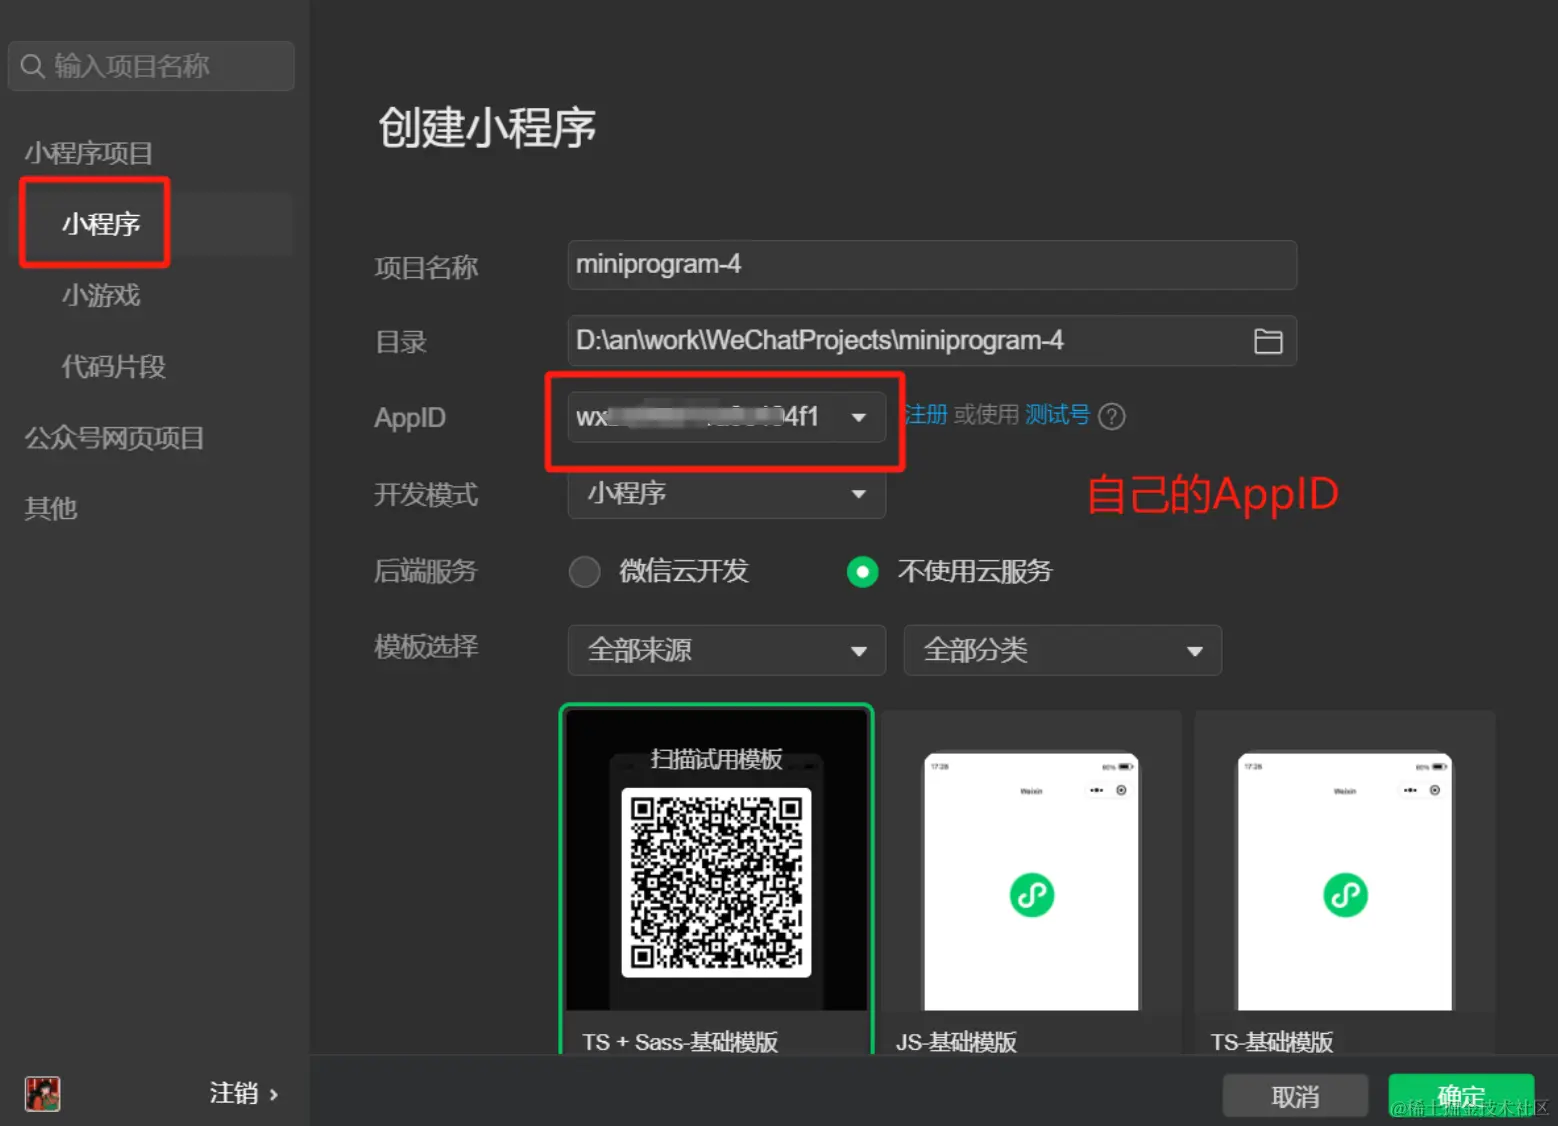The width and height of the screenshot is (1558, 1126).
Task: Click the 测试号 link
Action: pos(1057,415)
